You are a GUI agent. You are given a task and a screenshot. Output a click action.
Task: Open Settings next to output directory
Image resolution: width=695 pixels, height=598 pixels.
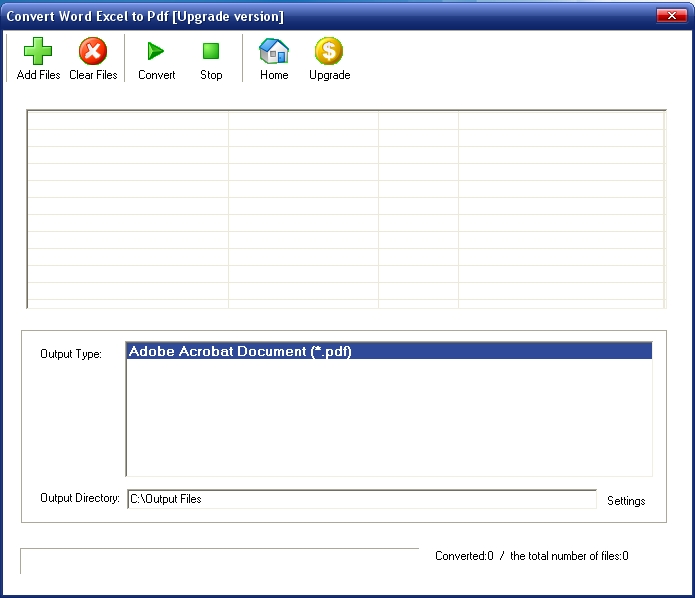click(626, 501)
